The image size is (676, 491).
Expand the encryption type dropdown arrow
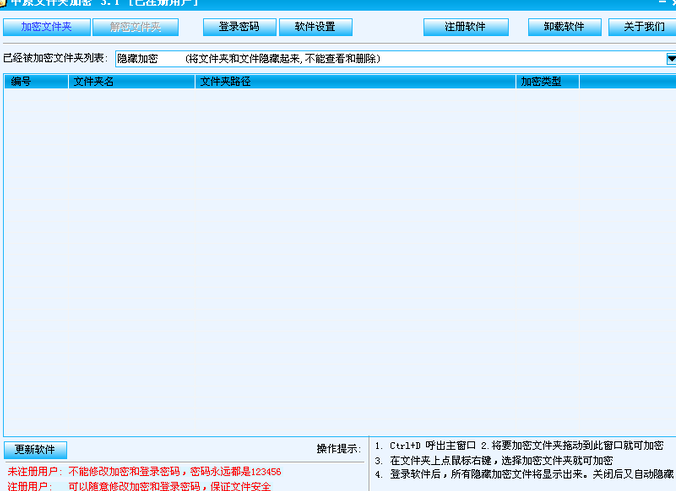coord(671,59)
